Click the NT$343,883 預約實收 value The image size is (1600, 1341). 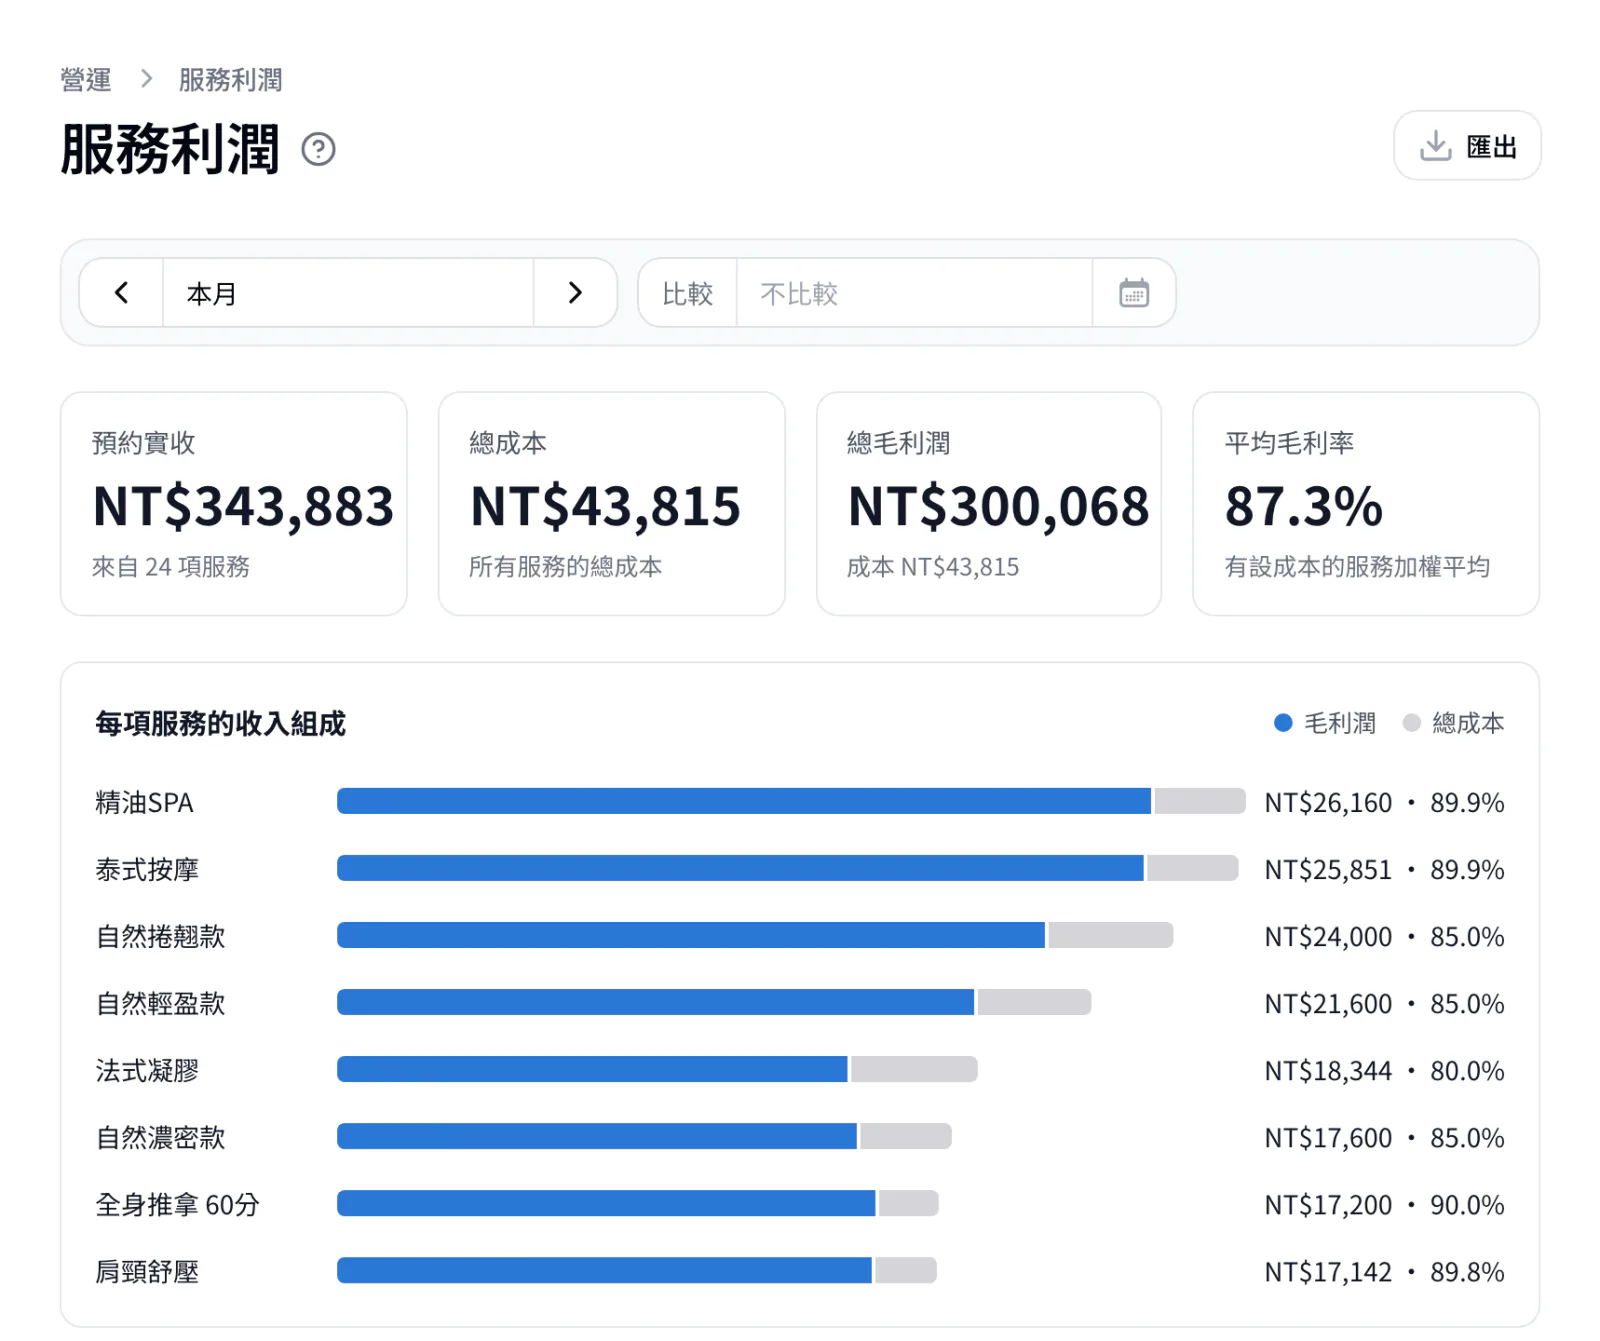(x=243, y=506)
